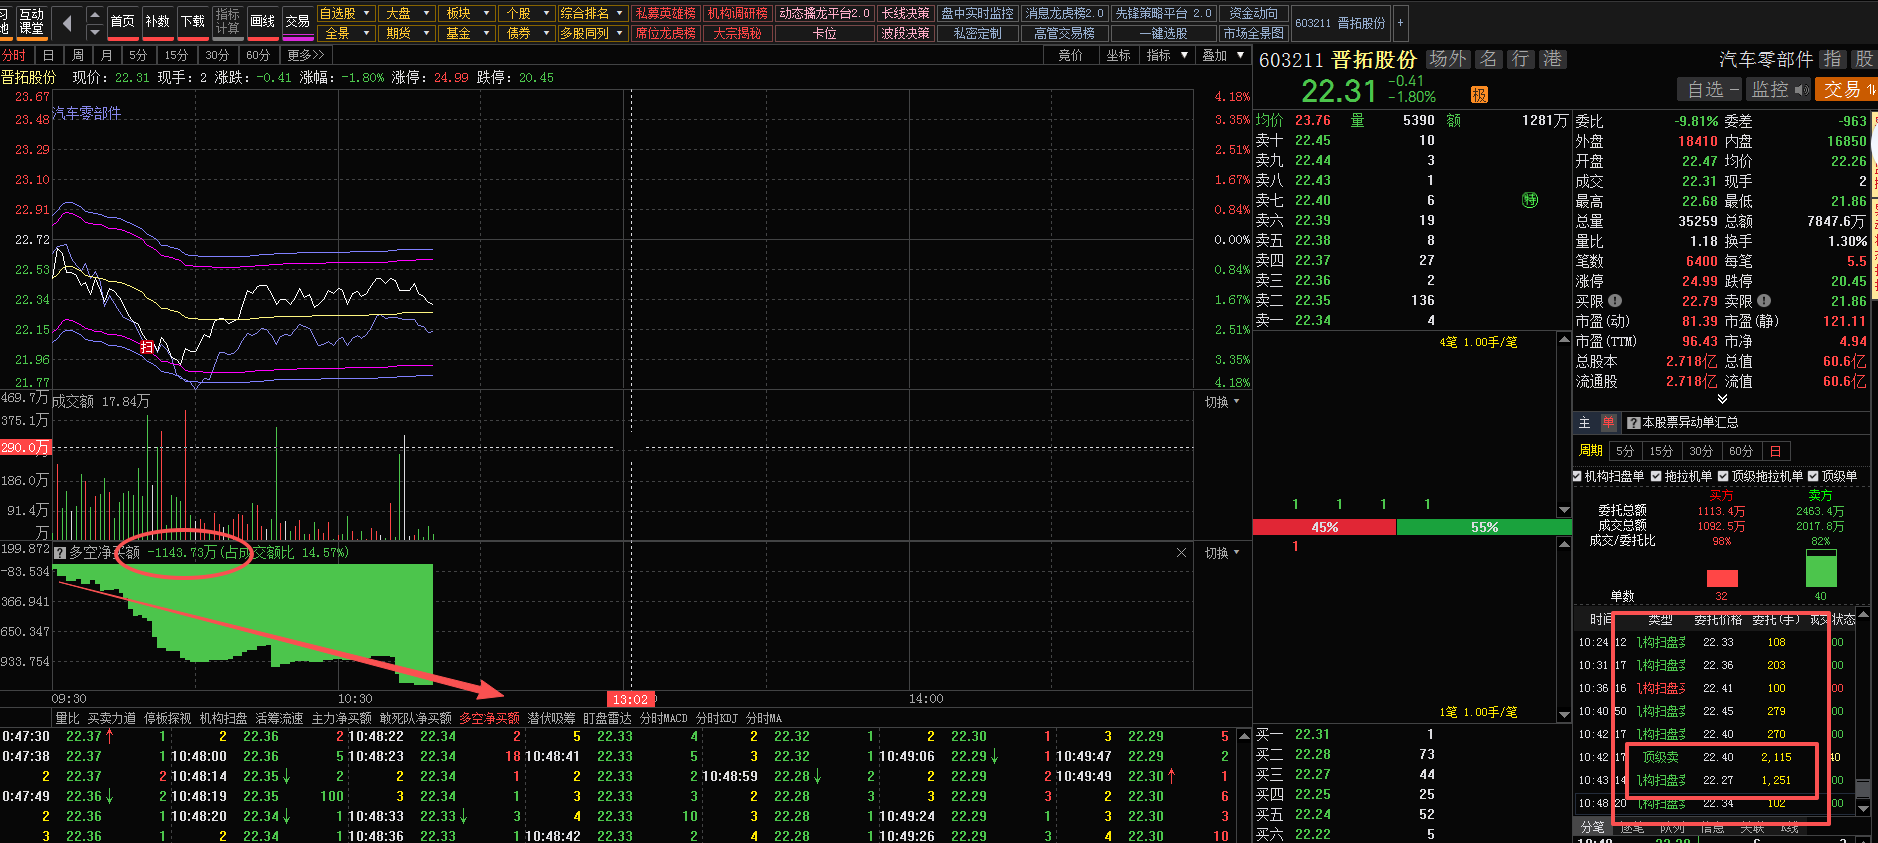Screen dimensions: 1878x843
Task: Click the 指 badge next to 汽车零部件
Action: [x=1832, y=59]
